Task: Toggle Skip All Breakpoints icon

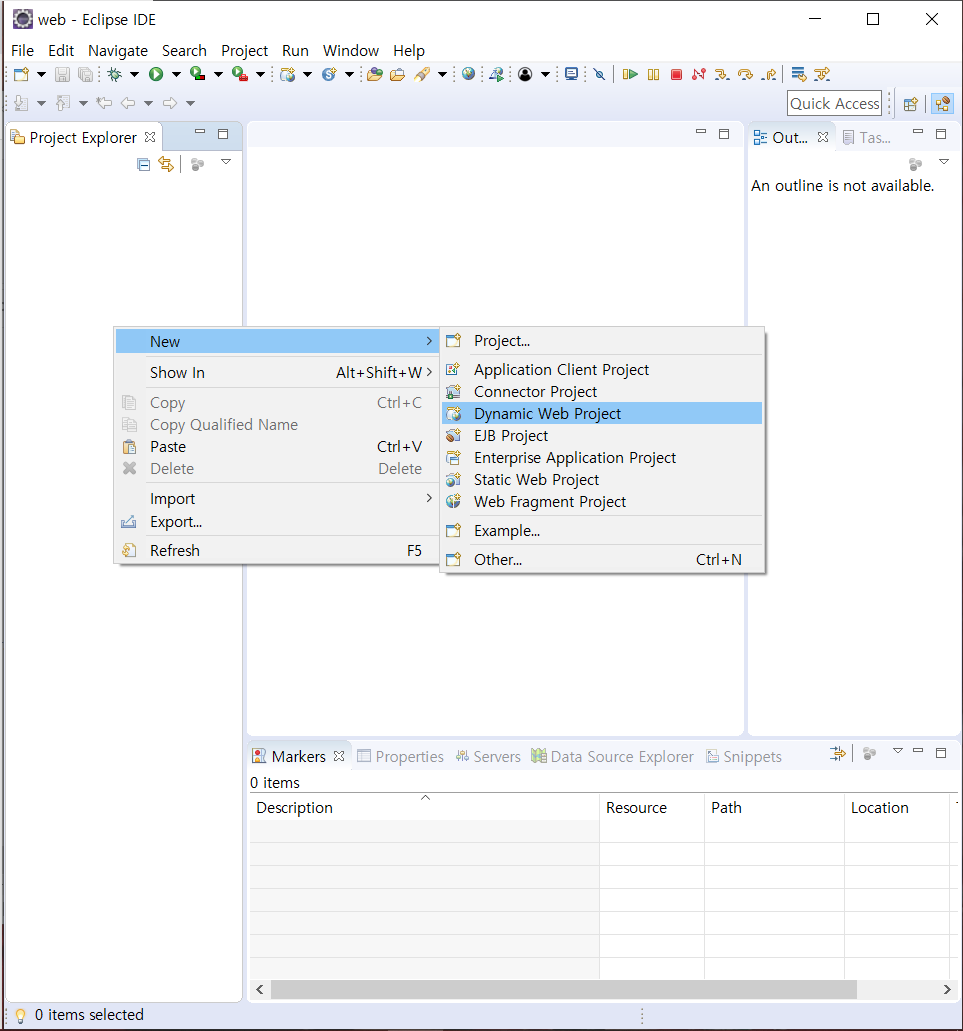Action: click(x=599, y=74)
